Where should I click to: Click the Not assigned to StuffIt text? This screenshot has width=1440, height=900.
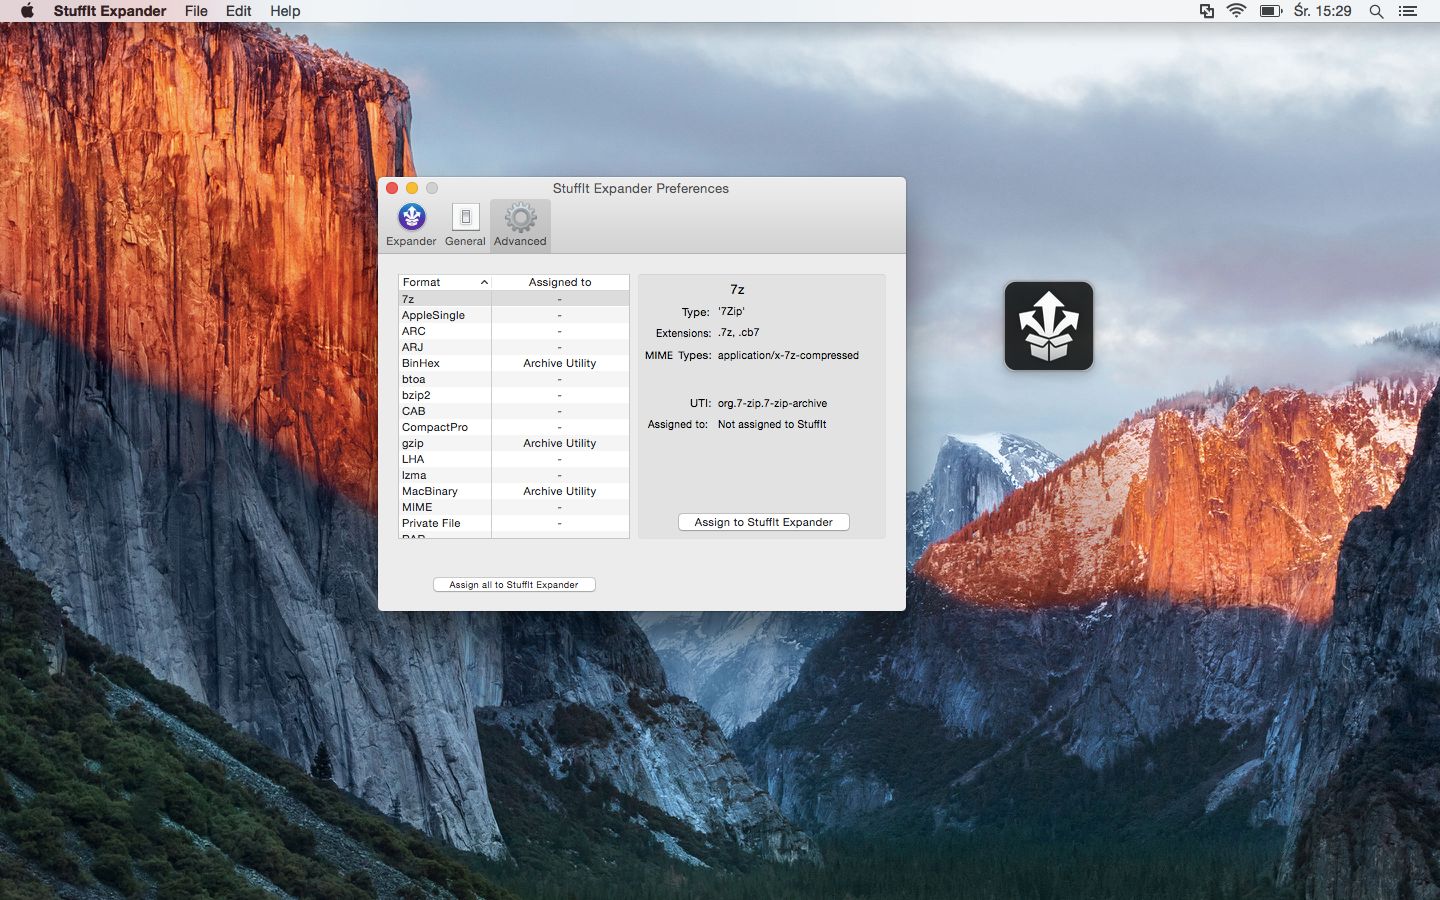click(772, 424)
